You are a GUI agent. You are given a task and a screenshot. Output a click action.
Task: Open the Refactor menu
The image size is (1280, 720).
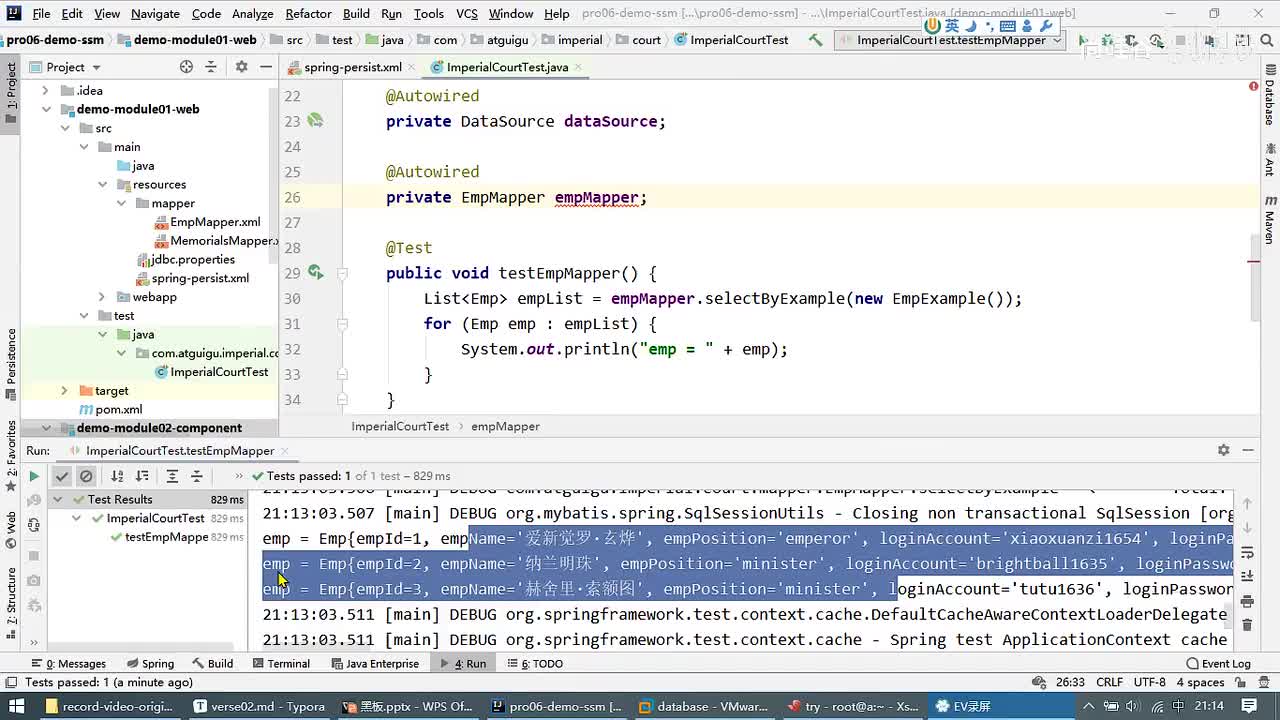coord(308,13)
